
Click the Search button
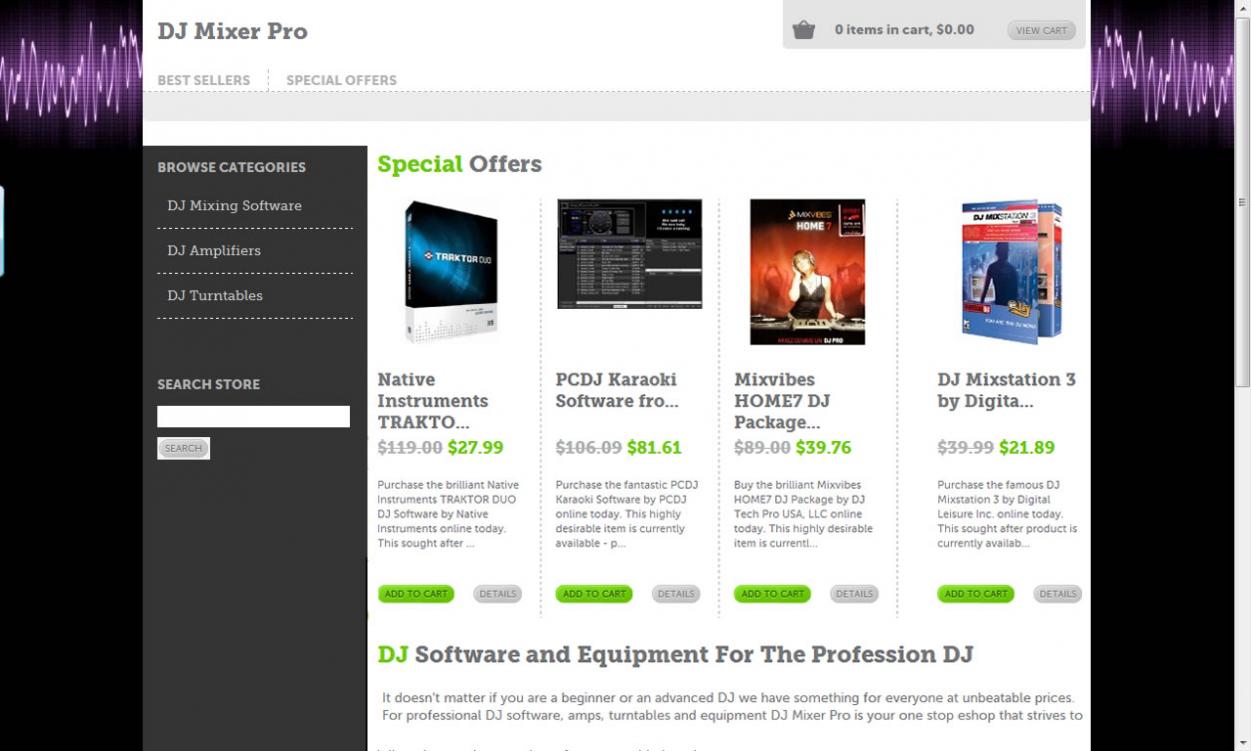[183, 448]
